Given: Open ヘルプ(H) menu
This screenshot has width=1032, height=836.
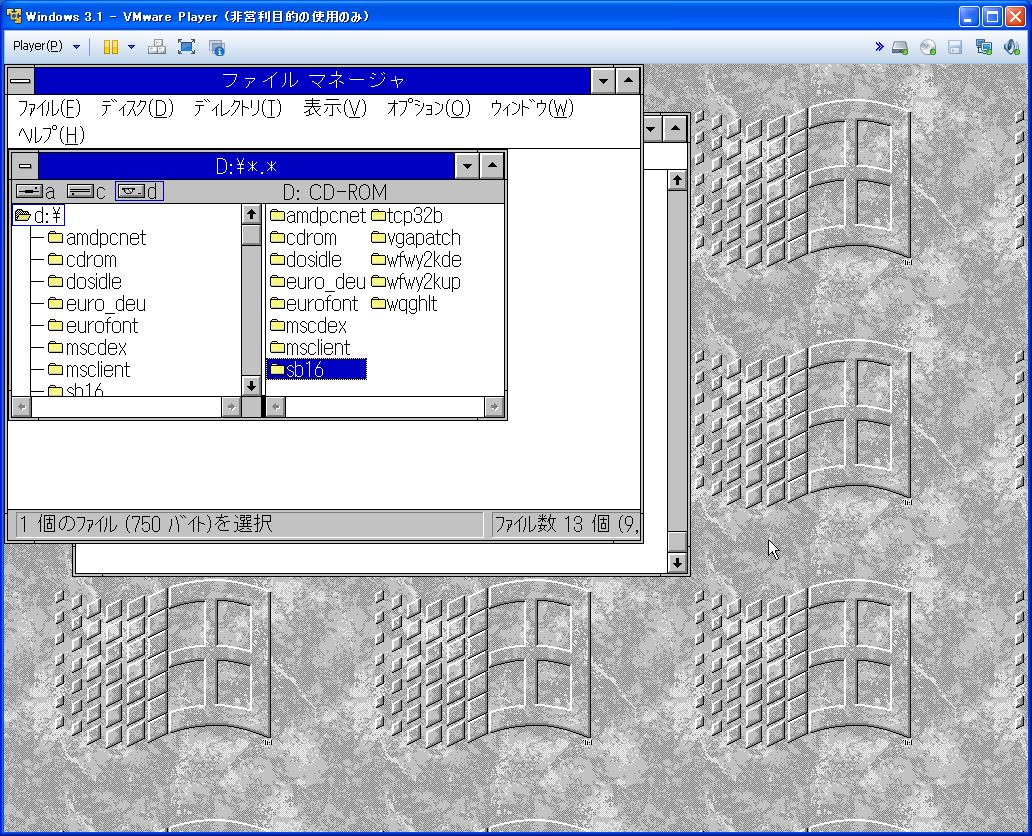Looking at the screenshot, I should click(51, 135).
